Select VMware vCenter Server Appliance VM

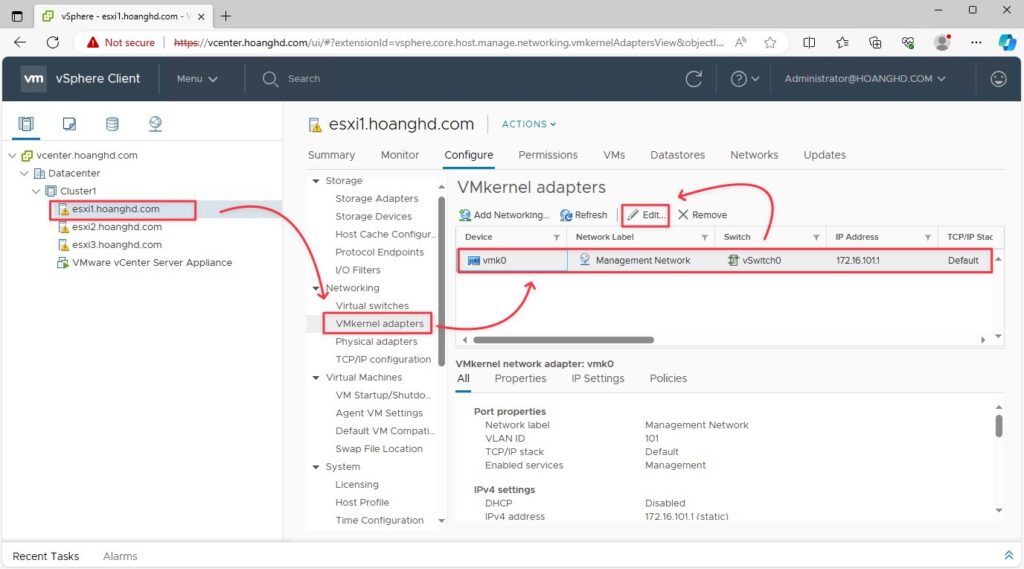click(152, 262)
